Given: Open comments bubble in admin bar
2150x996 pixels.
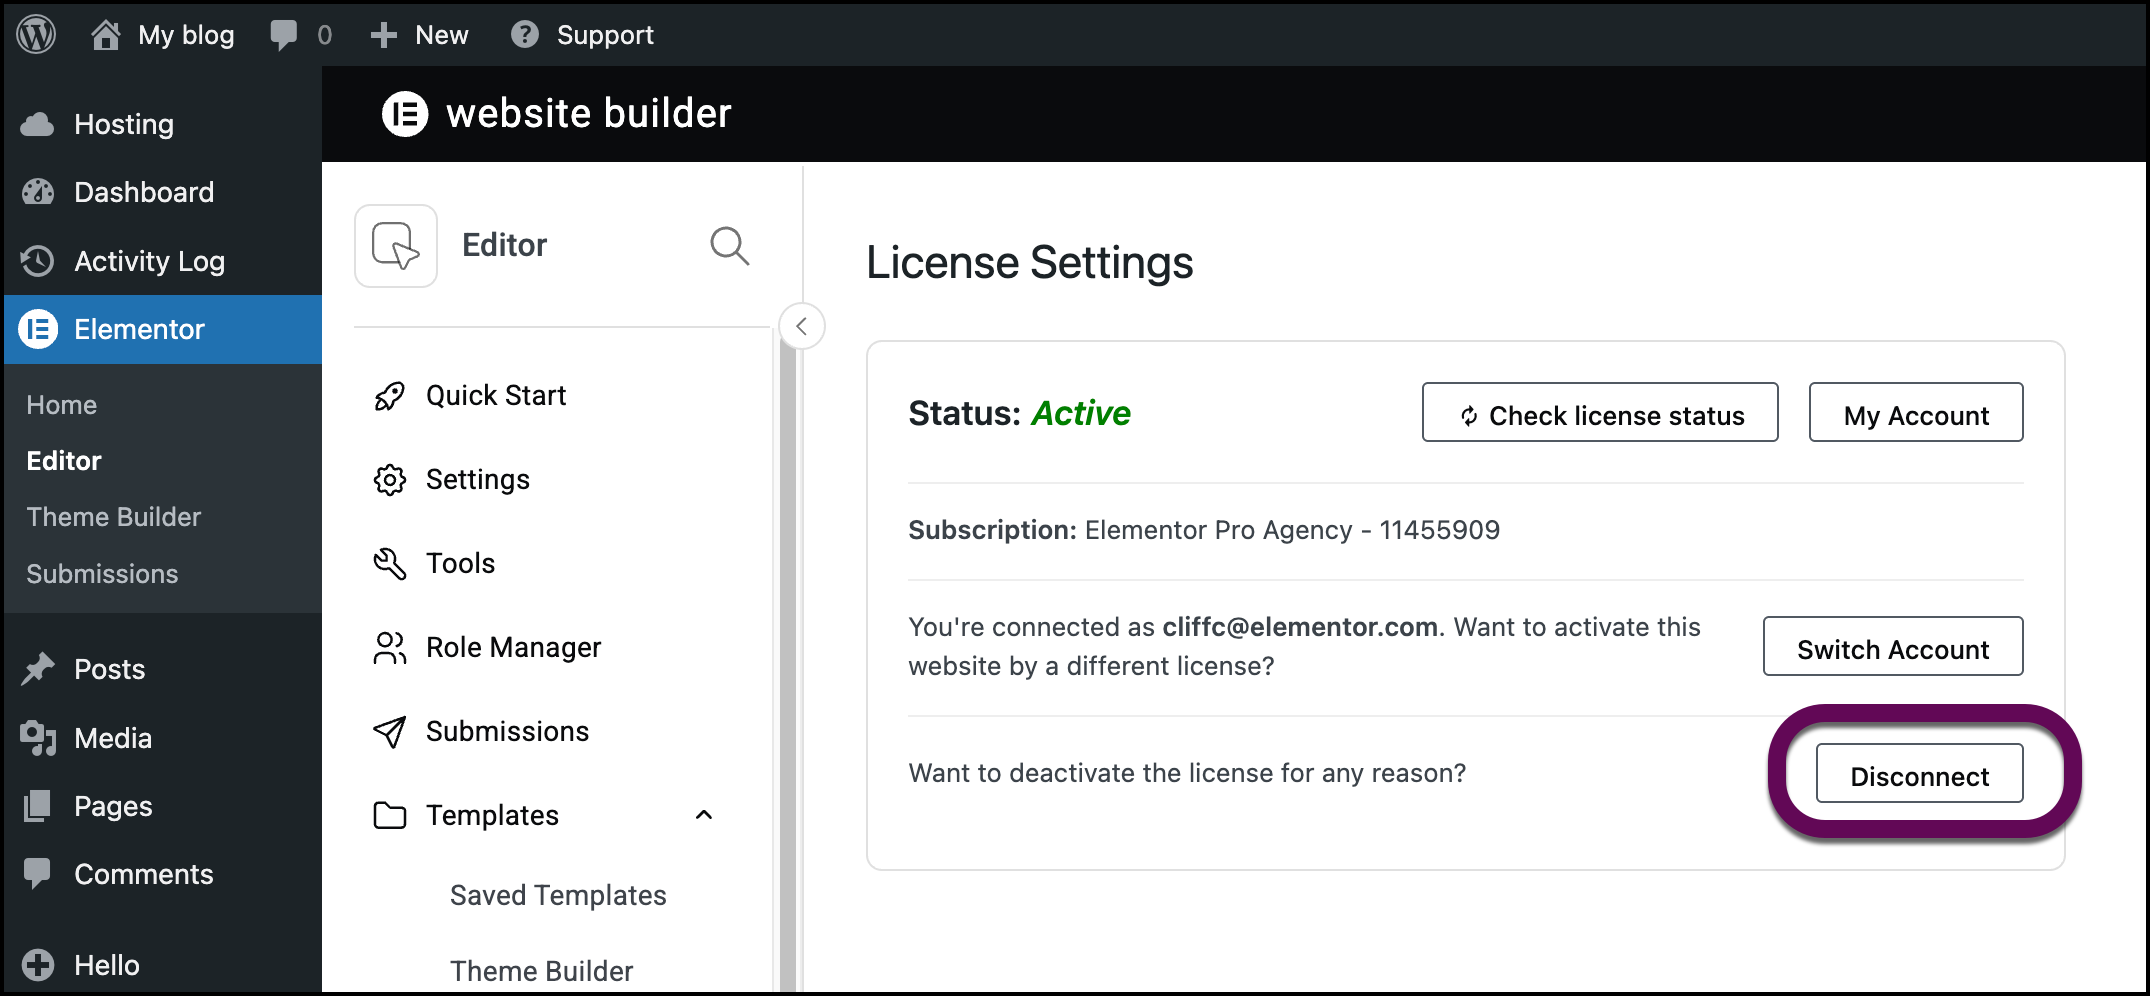Looking at the screenshot, I should (285, 35).
